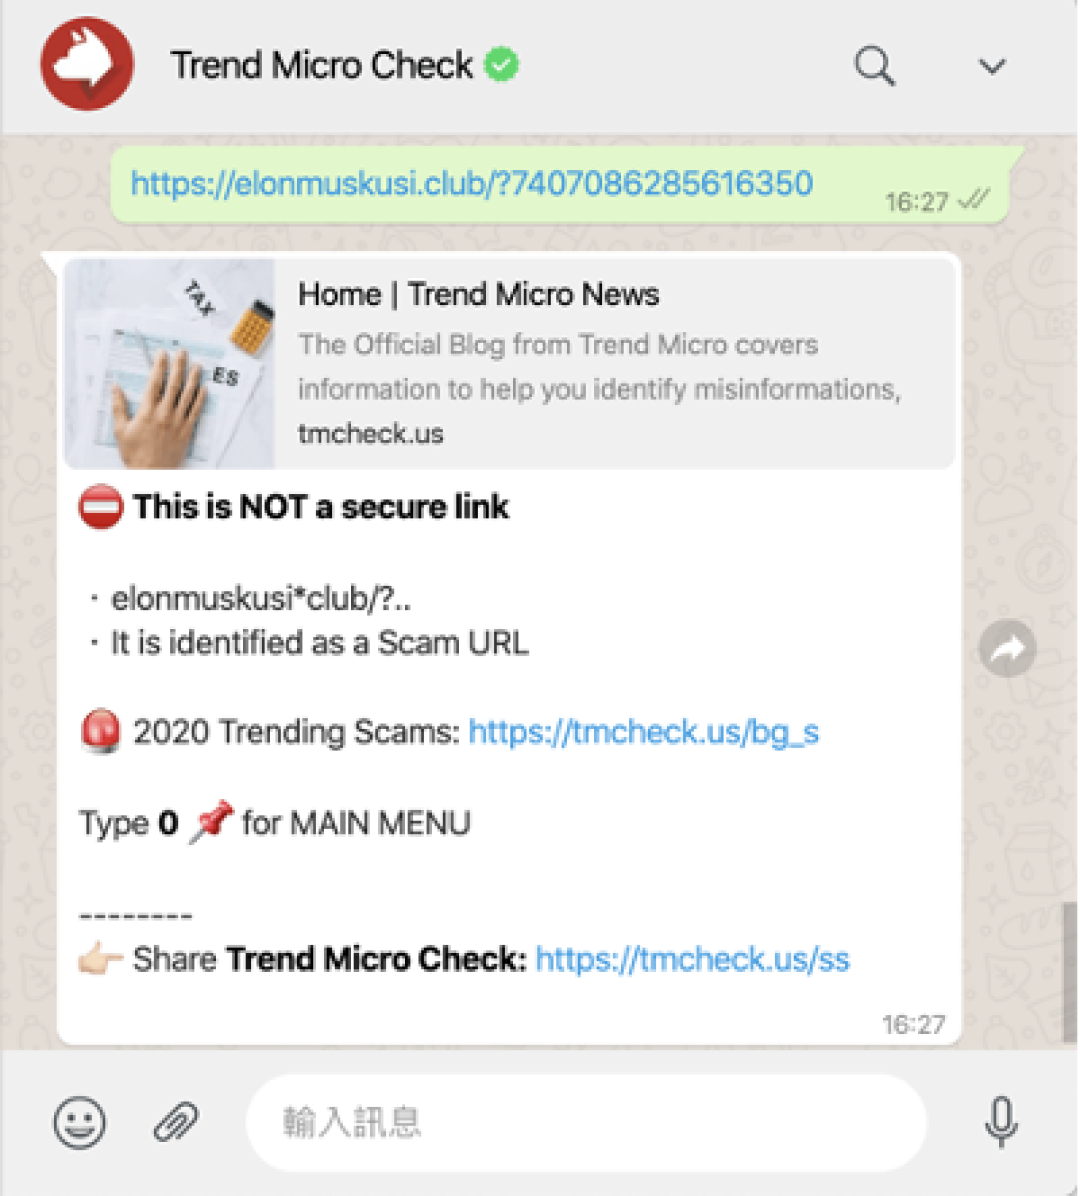Click the red siren alert emoji
This screenshot has width=1080, height=1196.
[x=101, y=731]
